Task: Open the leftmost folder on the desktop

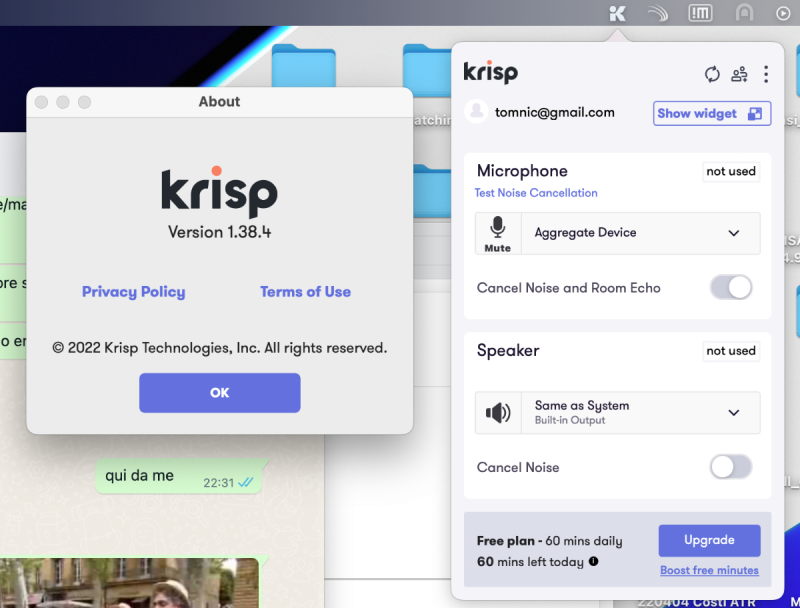Action: 304,66
